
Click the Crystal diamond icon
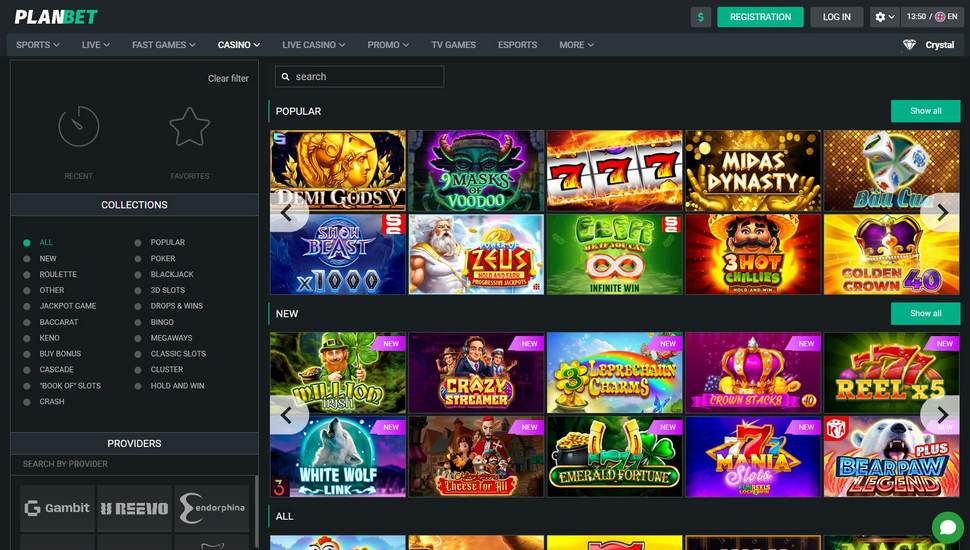(909, 45)
